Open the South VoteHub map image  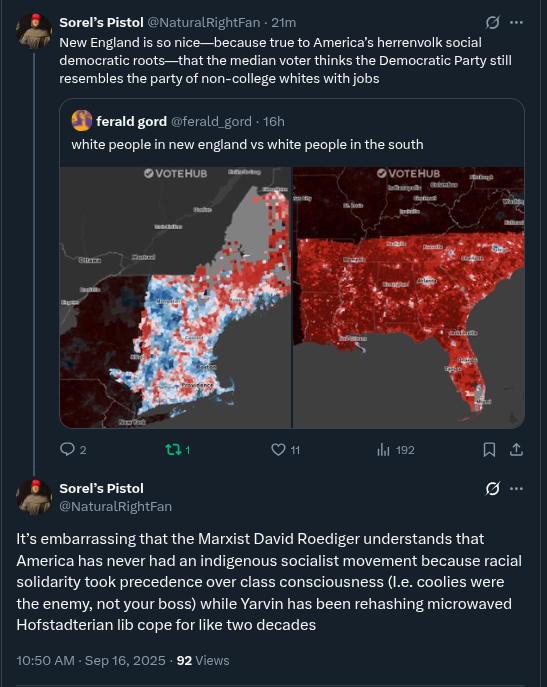(408, 297)
